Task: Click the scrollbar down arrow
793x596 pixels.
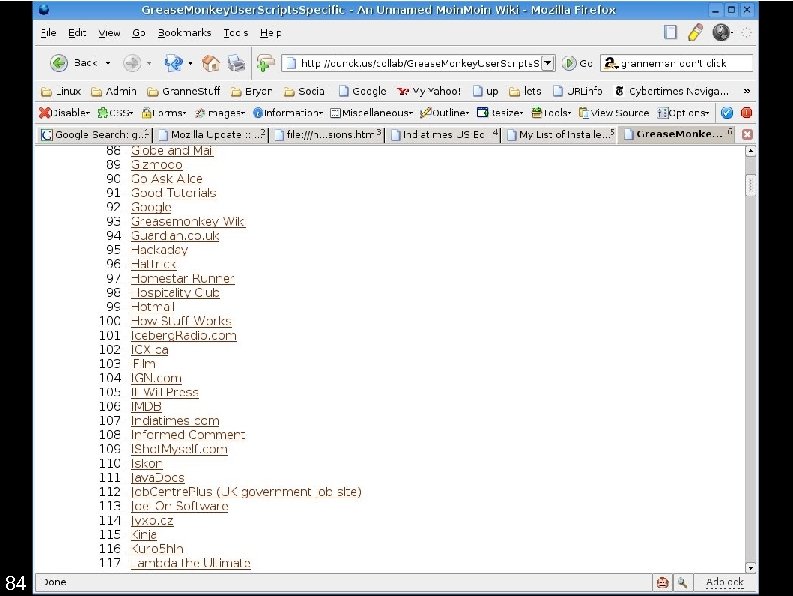Action: click(751, 568)
